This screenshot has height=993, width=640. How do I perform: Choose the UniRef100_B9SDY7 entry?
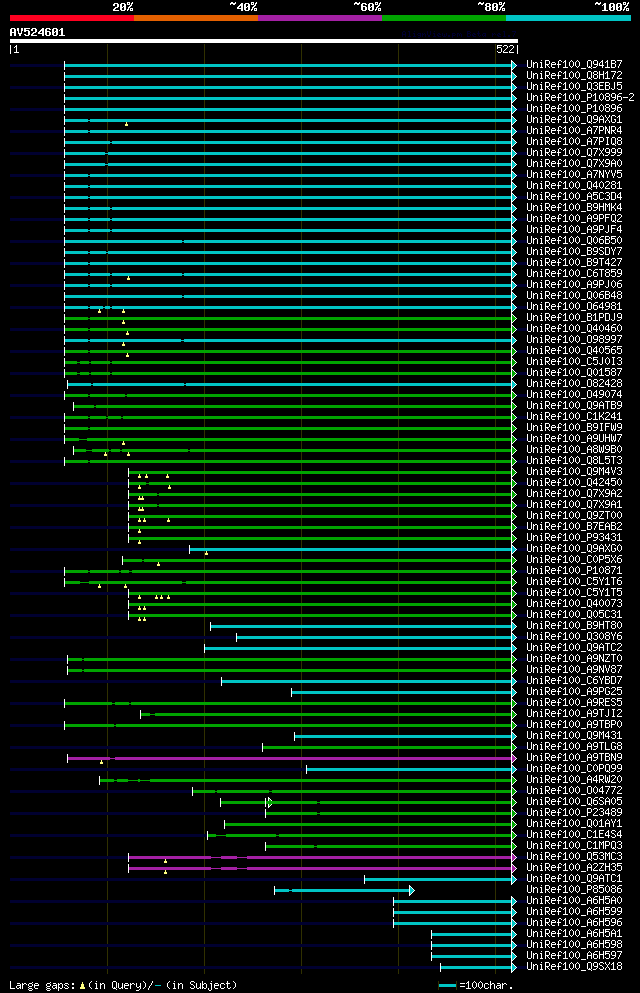574,251
